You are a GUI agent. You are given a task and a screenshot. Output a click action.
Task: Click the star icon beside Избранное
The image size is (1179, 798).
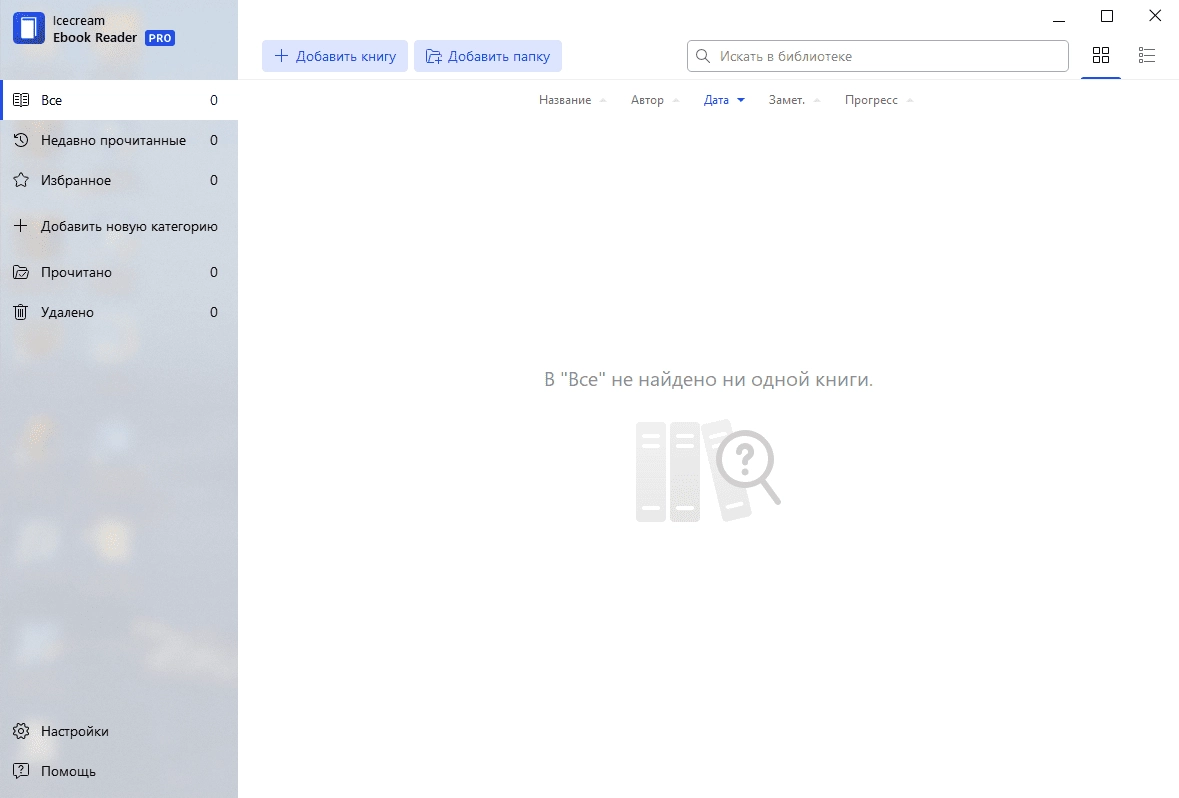[21, 180]
